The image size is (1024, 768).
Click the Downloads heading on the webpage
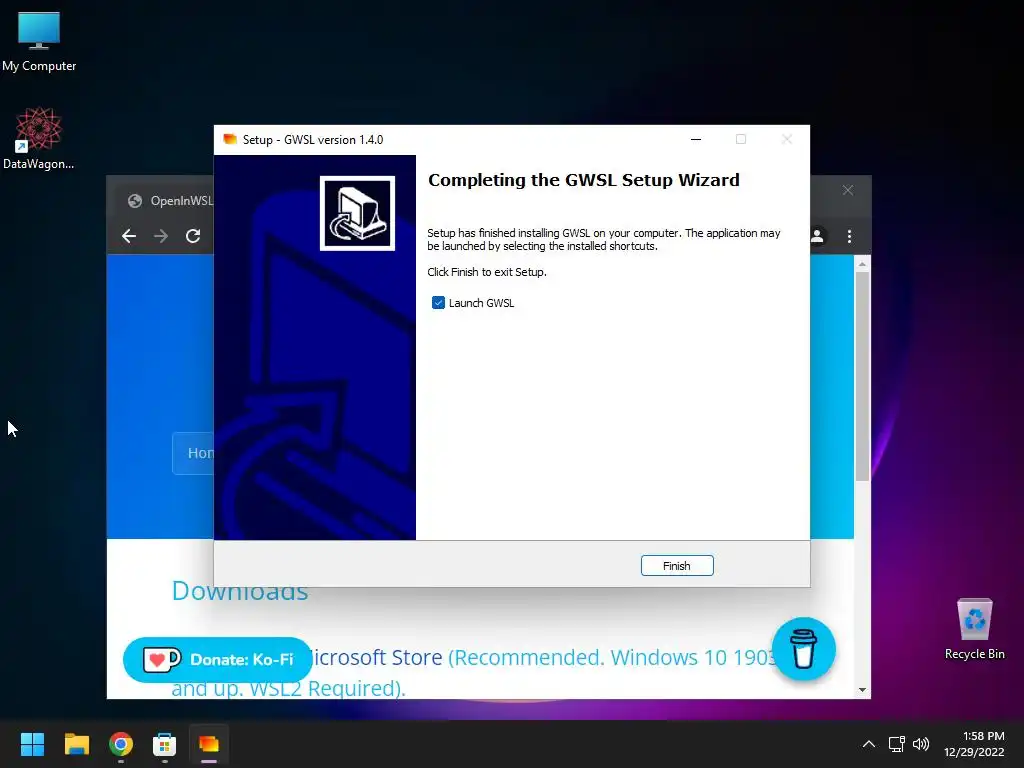click(x=240, y=592)
